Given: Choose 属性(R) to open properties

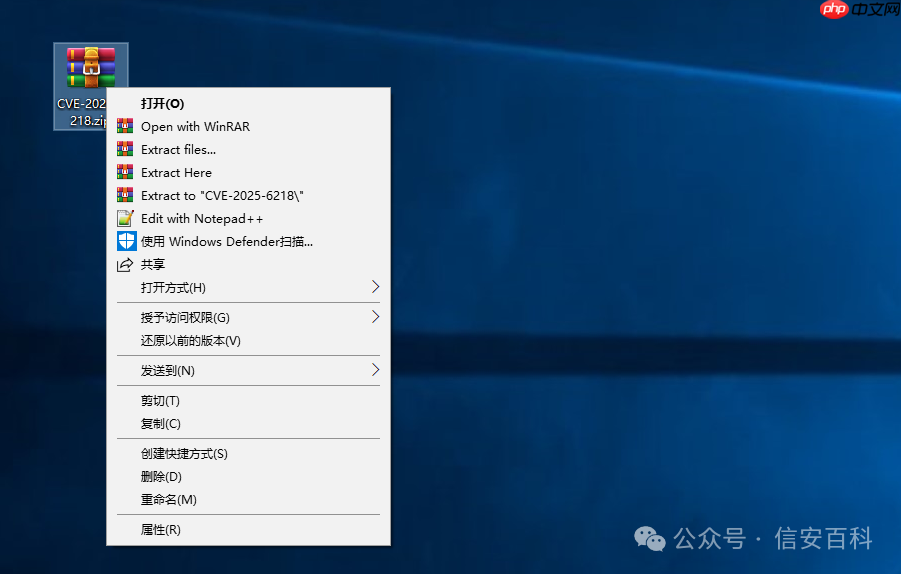Looking at the screenshot, I should 248,530.
